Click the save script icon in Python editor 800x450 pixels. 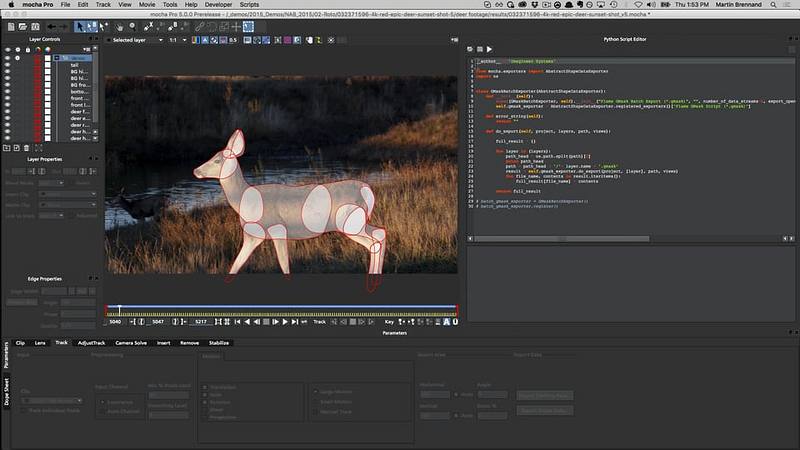click(x=479, y=49)
